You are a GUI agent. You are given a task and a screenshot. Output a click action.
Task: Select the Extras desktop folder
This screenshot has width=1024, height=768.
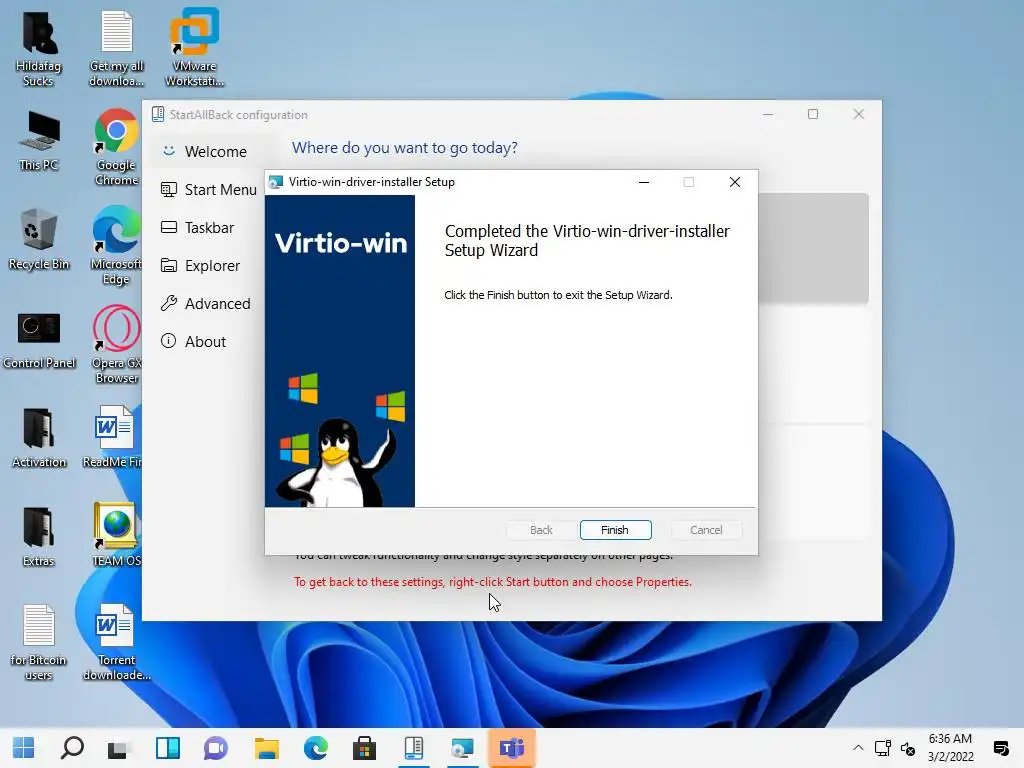click(39, 537)
